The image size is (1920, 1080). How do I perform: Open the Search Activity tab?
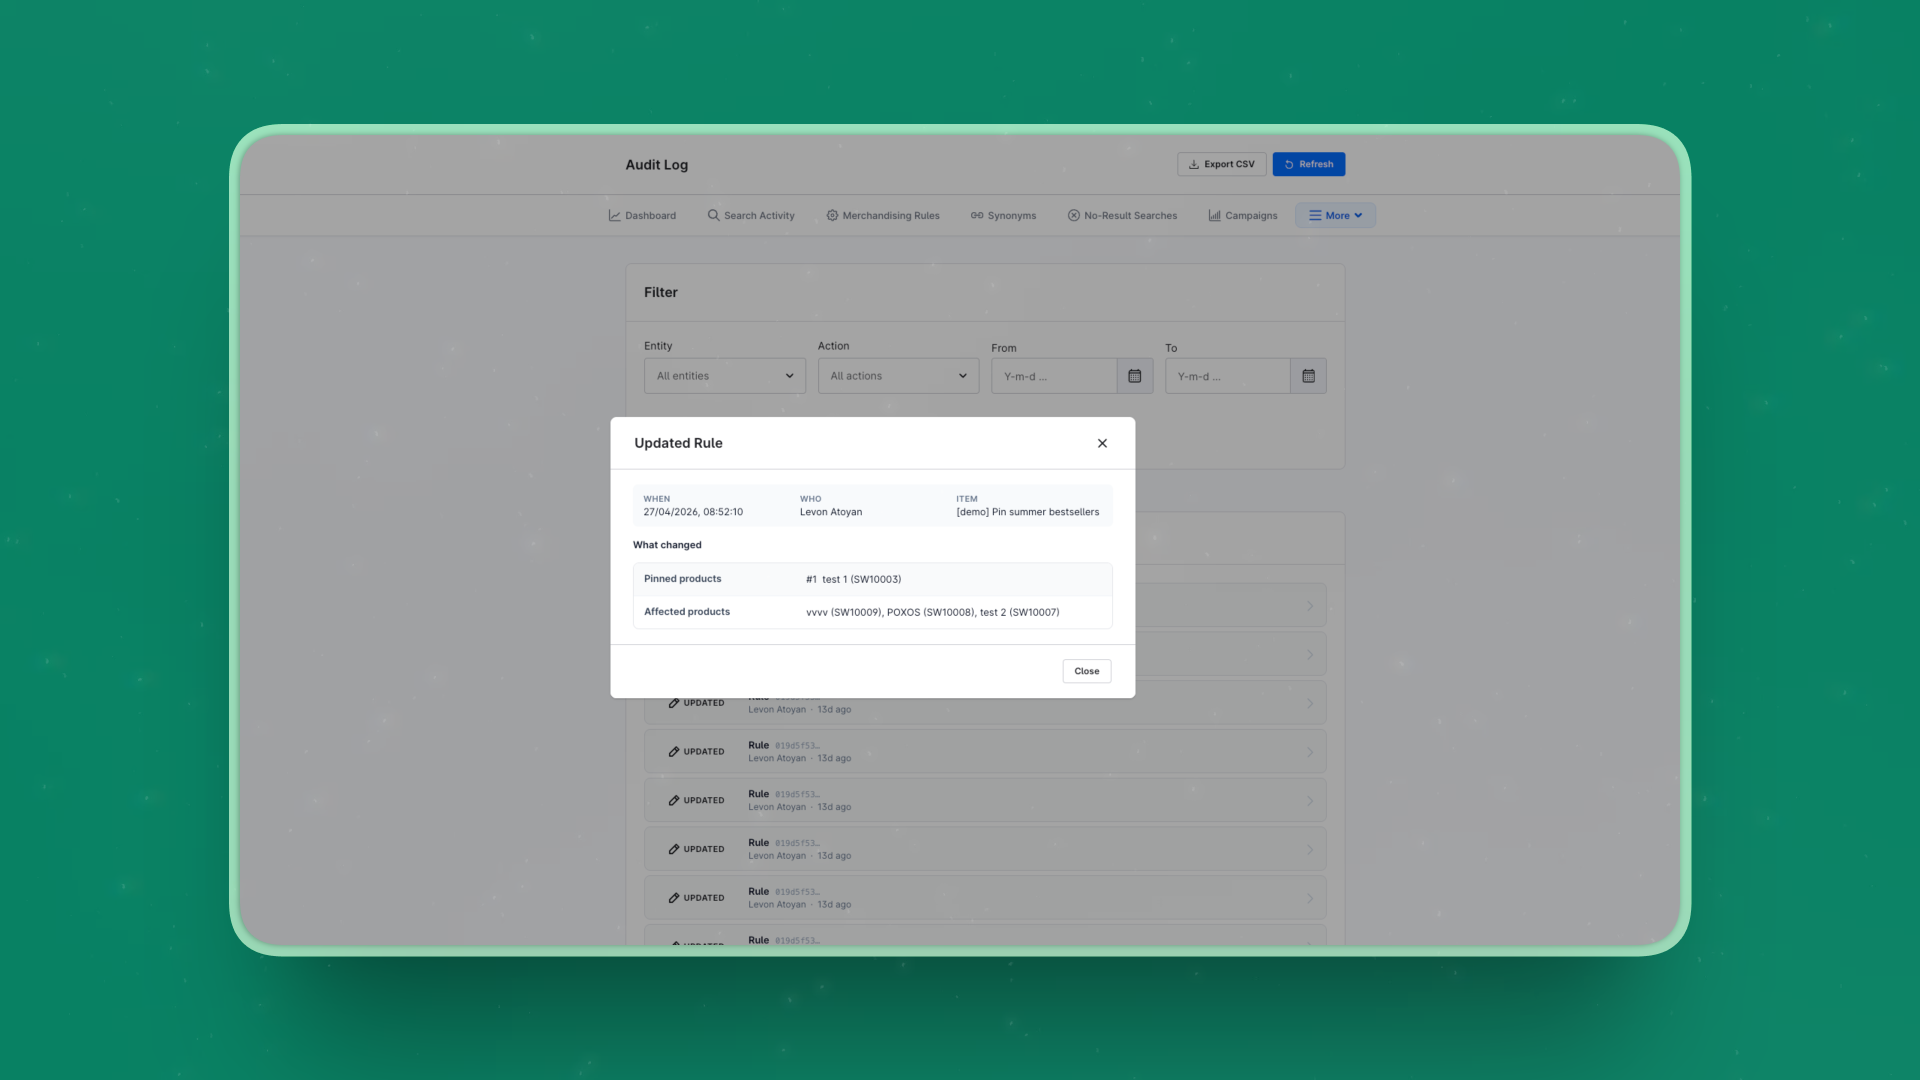[751, 215]
